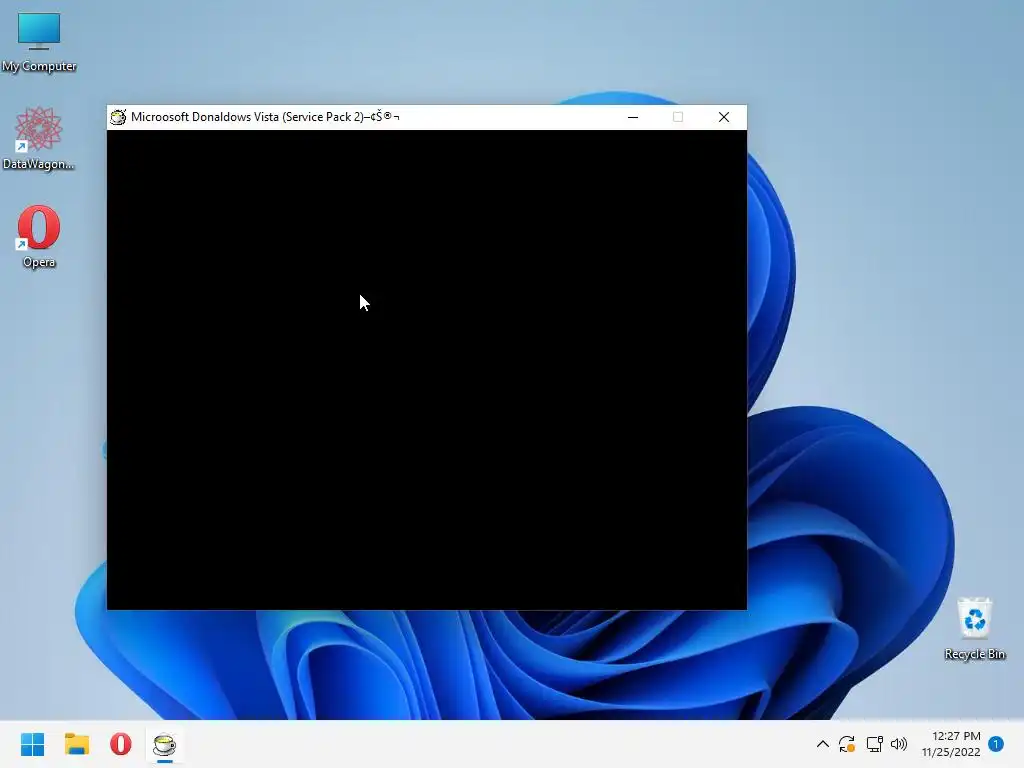The width and height of the screenshot is (1024, 768).
Task: Launch Opera from the taskbar
Action: 120,744
